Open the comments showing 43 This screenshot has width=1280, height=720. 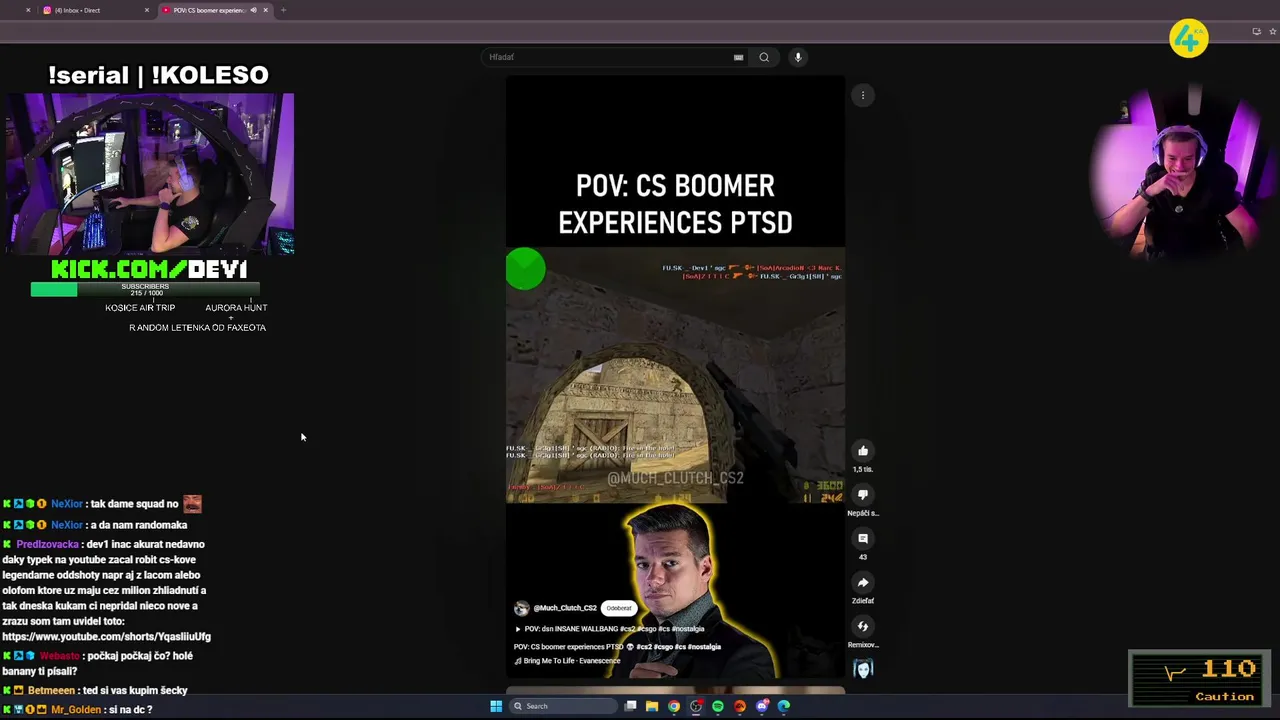coord(862,539)
